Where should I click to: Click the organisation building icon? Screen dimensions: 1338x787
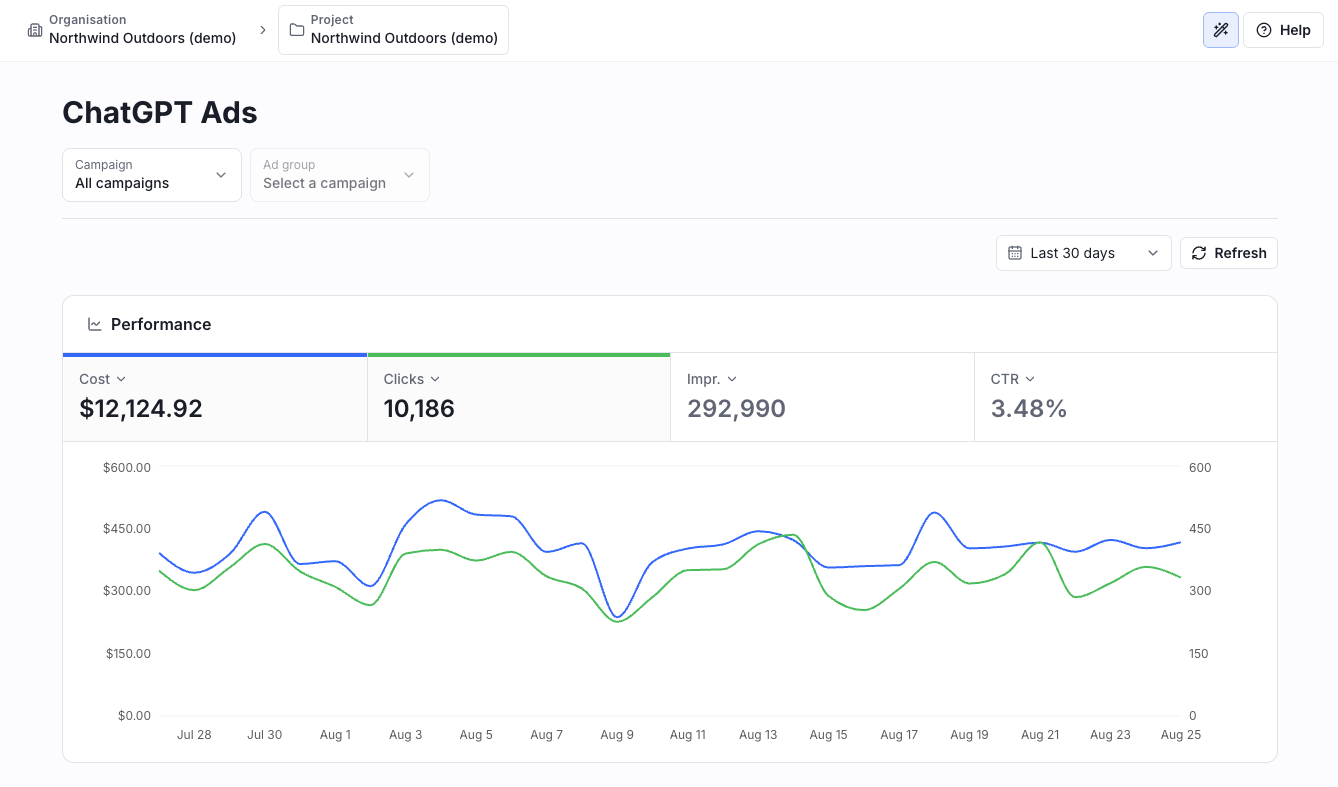pos(35,30)
